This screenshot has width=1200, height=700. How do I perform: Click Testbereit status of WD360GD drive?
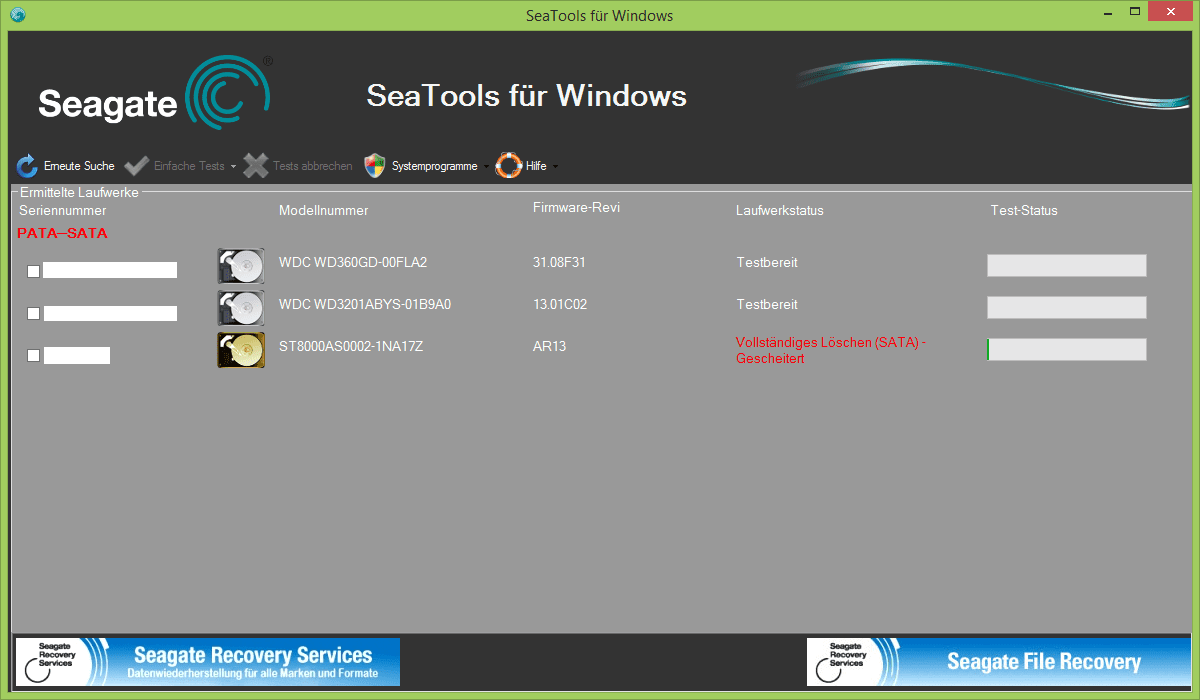click(x=767, y=263)
